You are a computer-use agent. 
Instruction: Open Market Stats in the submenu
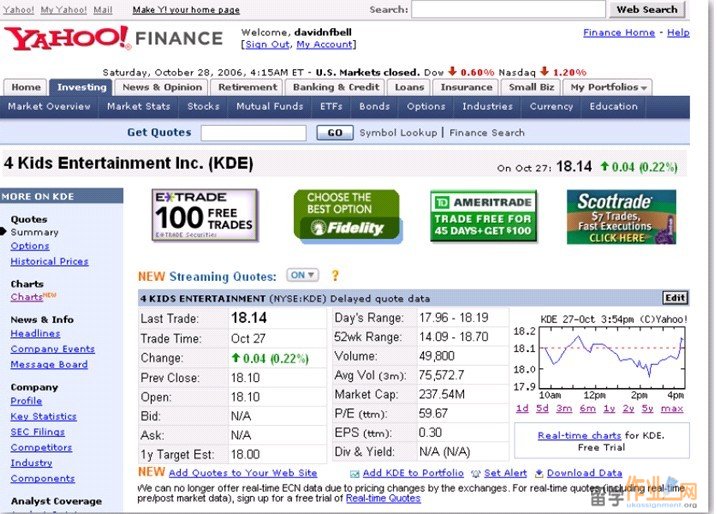click(x=139, y=107)
